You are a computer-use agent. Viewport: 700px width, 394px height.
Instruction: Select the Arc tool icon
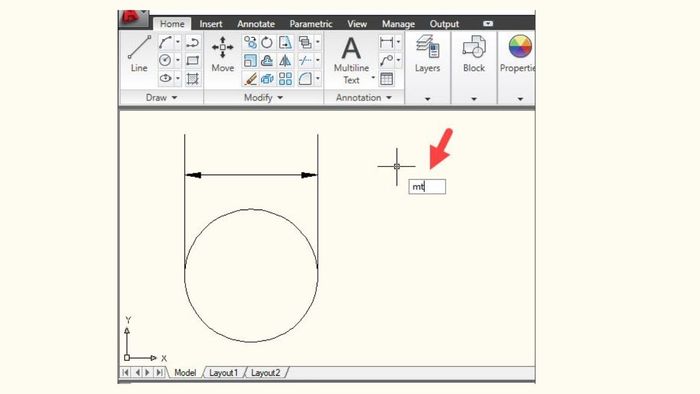(165, 42)
